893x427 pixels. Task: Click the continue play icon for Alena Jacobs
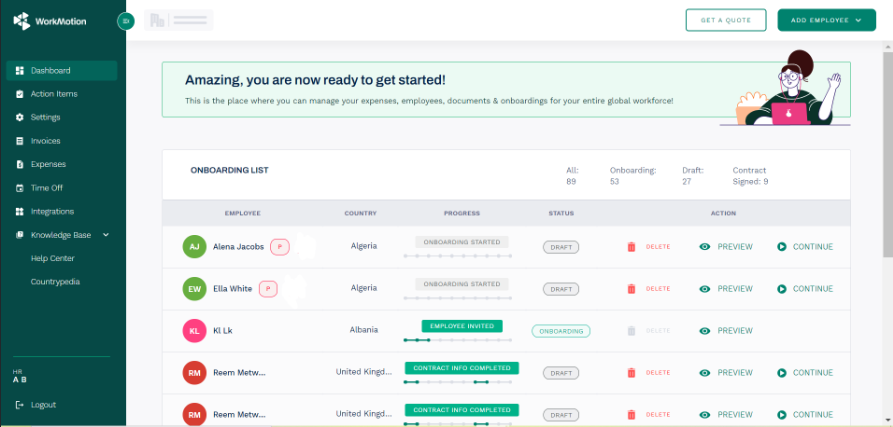pos(781,247)
